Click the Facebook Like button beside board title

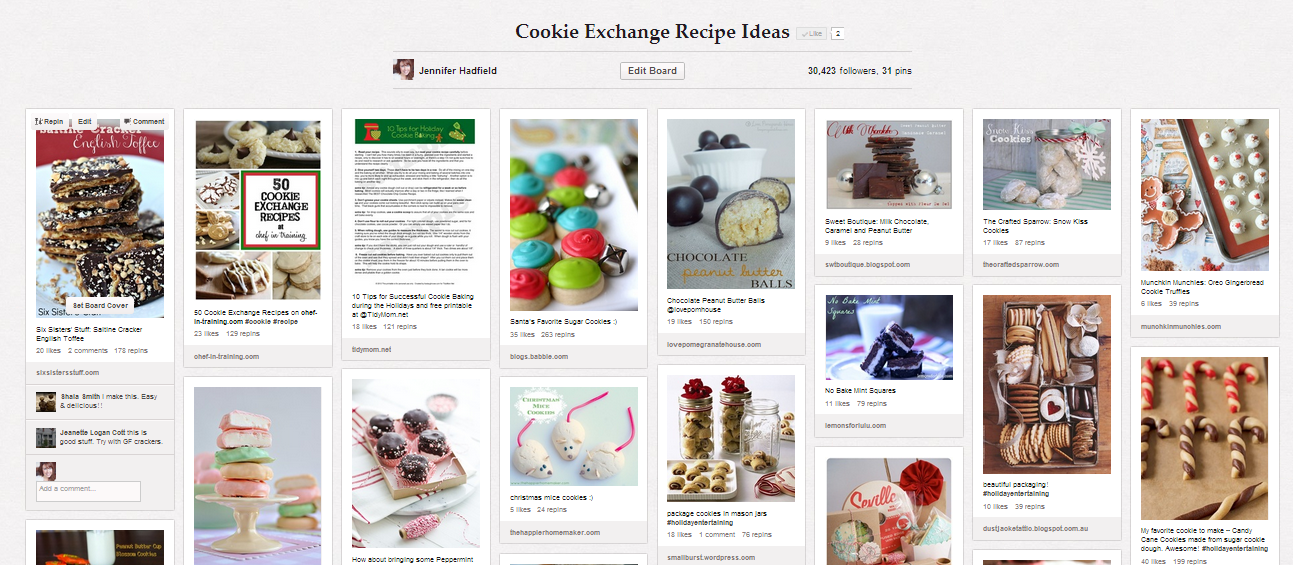click(x=811, y=33)
